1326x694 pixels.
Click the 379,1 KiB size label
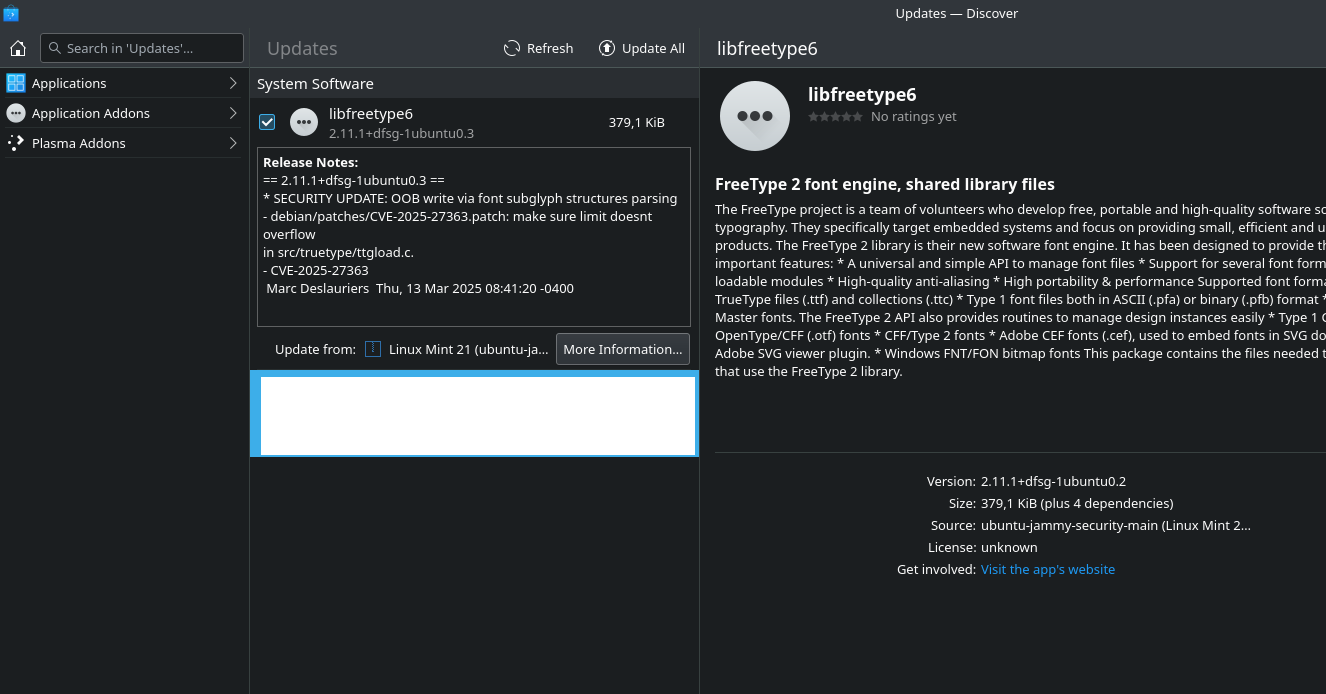pyautogui.click(x=637, y=122)
